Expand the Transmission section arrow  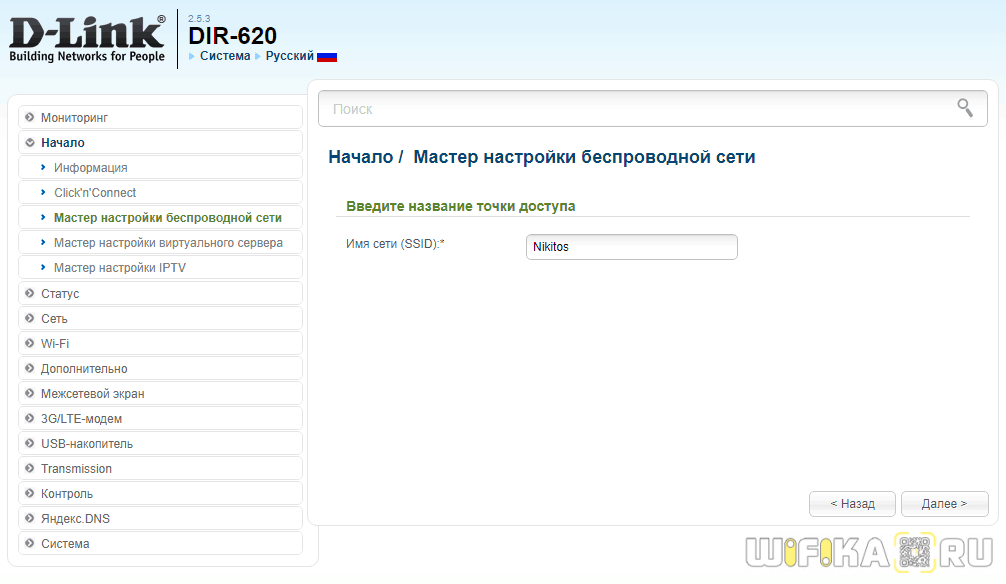30,468
